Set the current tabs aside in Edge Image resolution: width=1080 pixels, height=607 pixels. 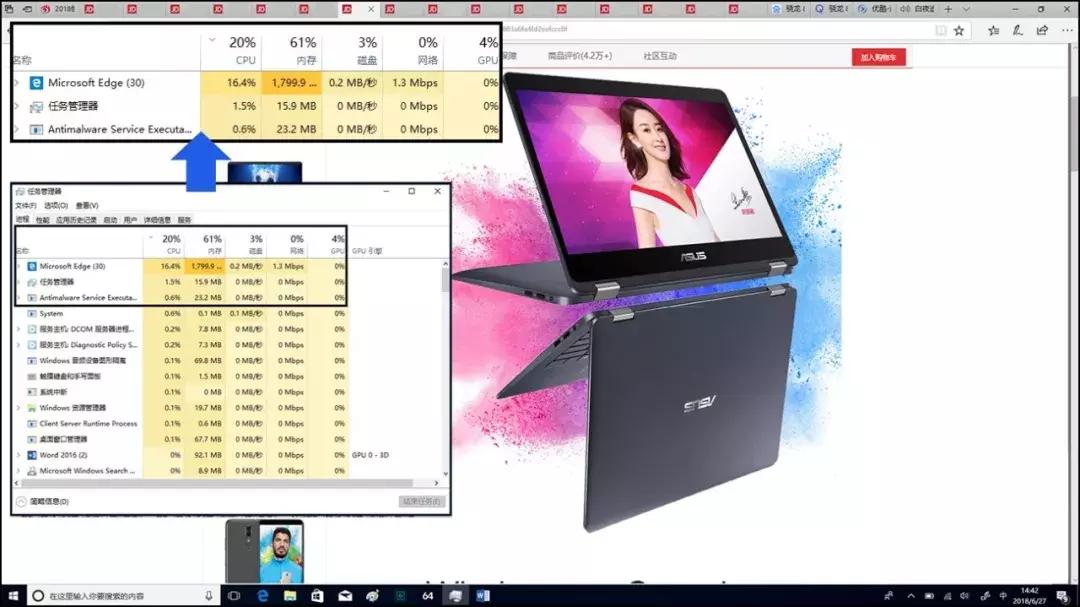[x=28, y=9]
